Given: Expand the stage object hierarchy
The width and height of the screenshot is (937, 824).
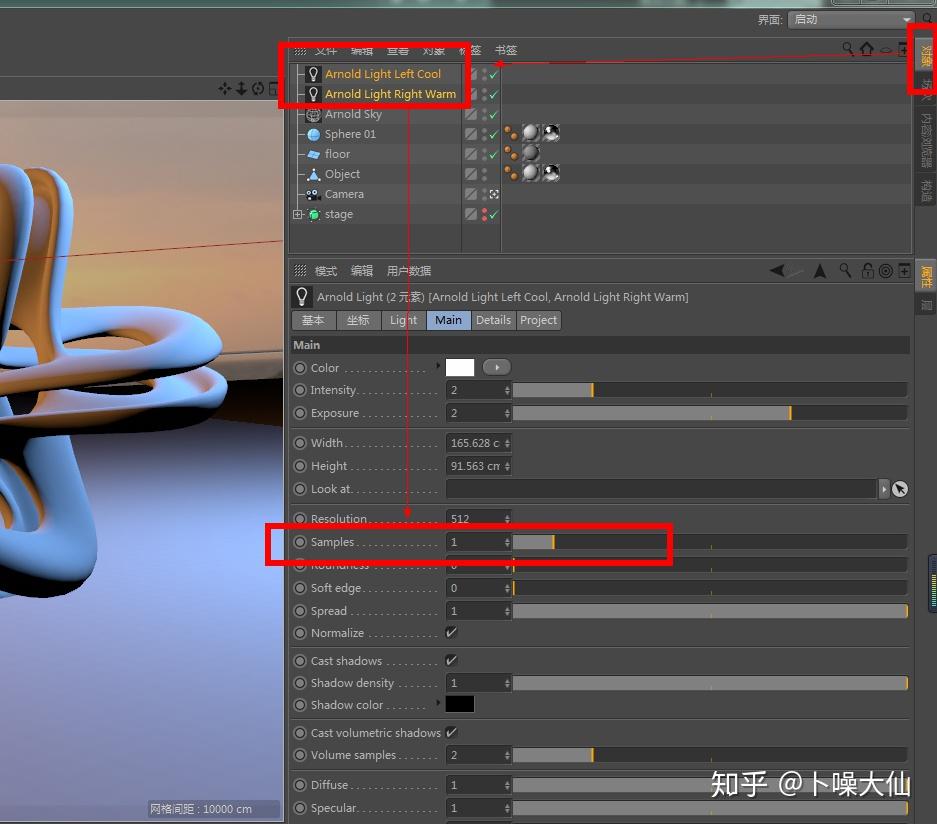Looking at the screenshot, I should (x=297, y=214).
